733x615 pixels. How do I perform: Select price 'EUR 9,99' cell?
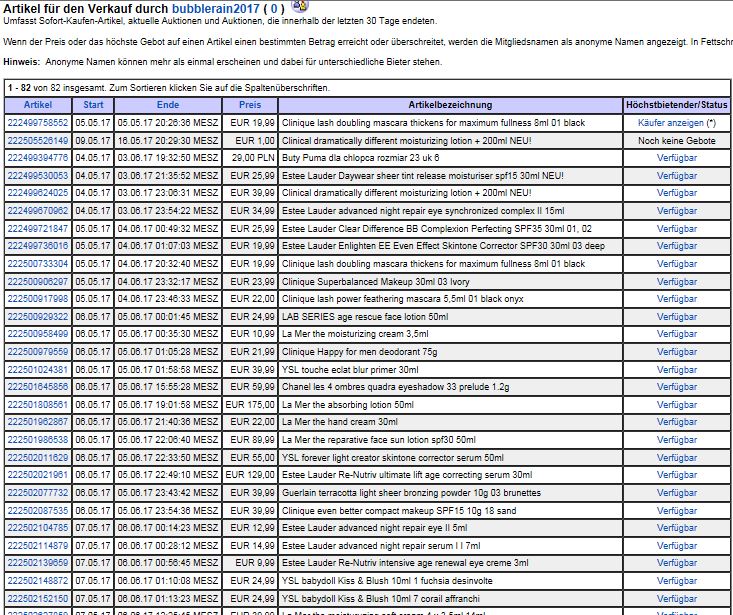click(255, 563)
